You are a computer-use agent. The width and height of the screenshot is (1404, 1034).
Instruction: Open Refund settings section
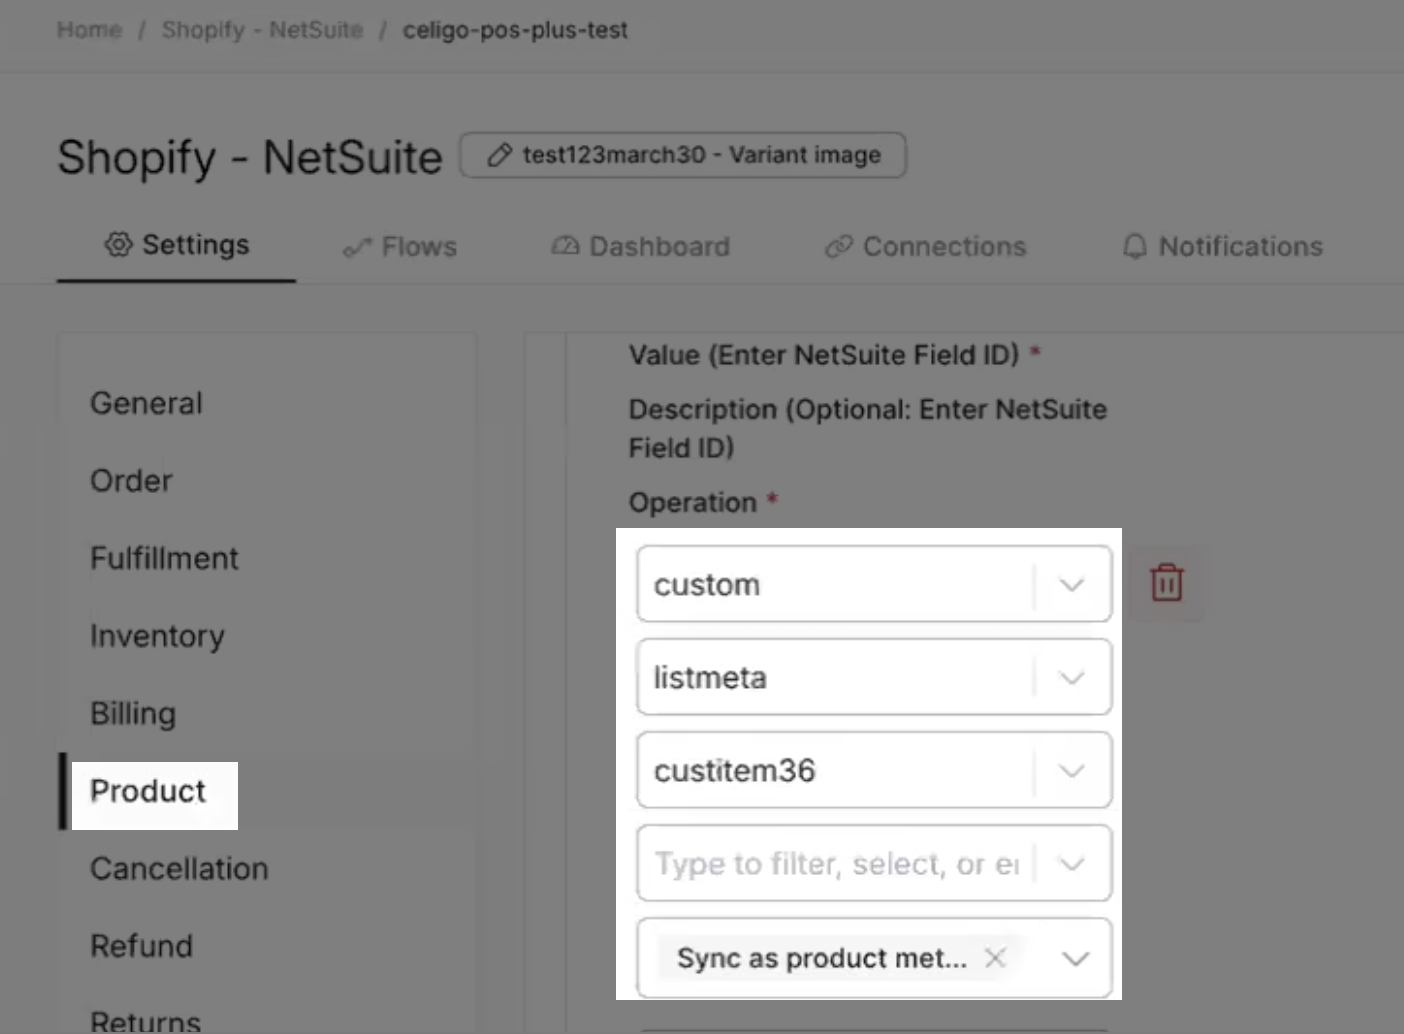tap(141, 946)
